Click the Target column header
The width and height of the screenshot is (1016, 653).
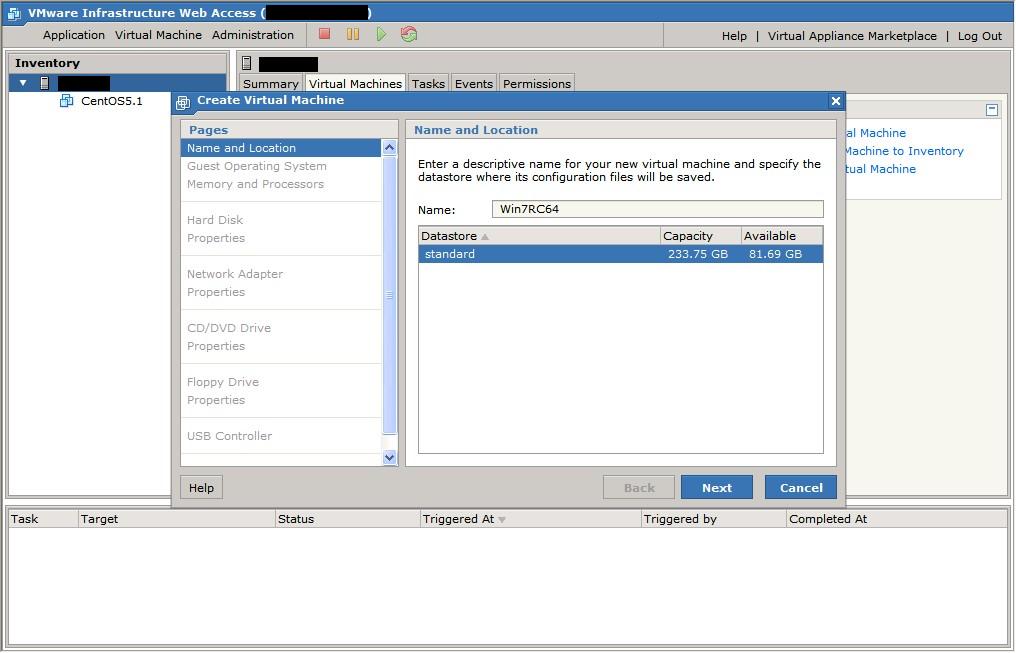pyautogui.click(x=176, y=519)
